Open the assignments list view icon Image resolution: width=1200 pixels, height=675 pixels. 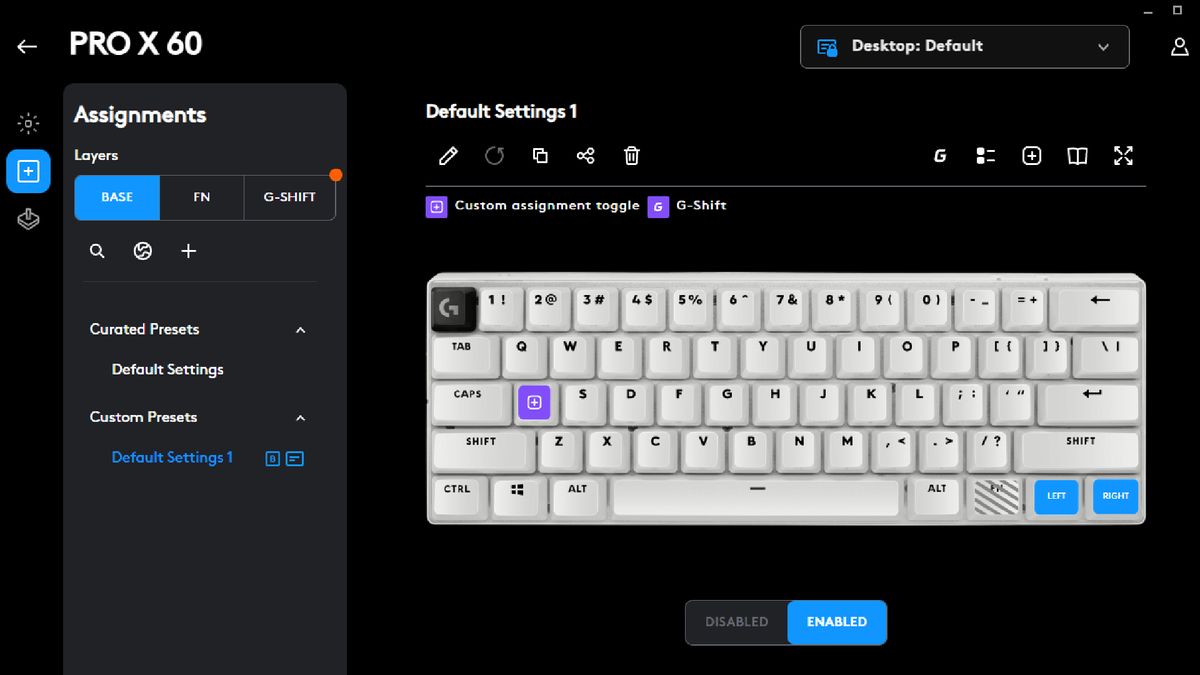pyautogui.click(x=985, y=156)
